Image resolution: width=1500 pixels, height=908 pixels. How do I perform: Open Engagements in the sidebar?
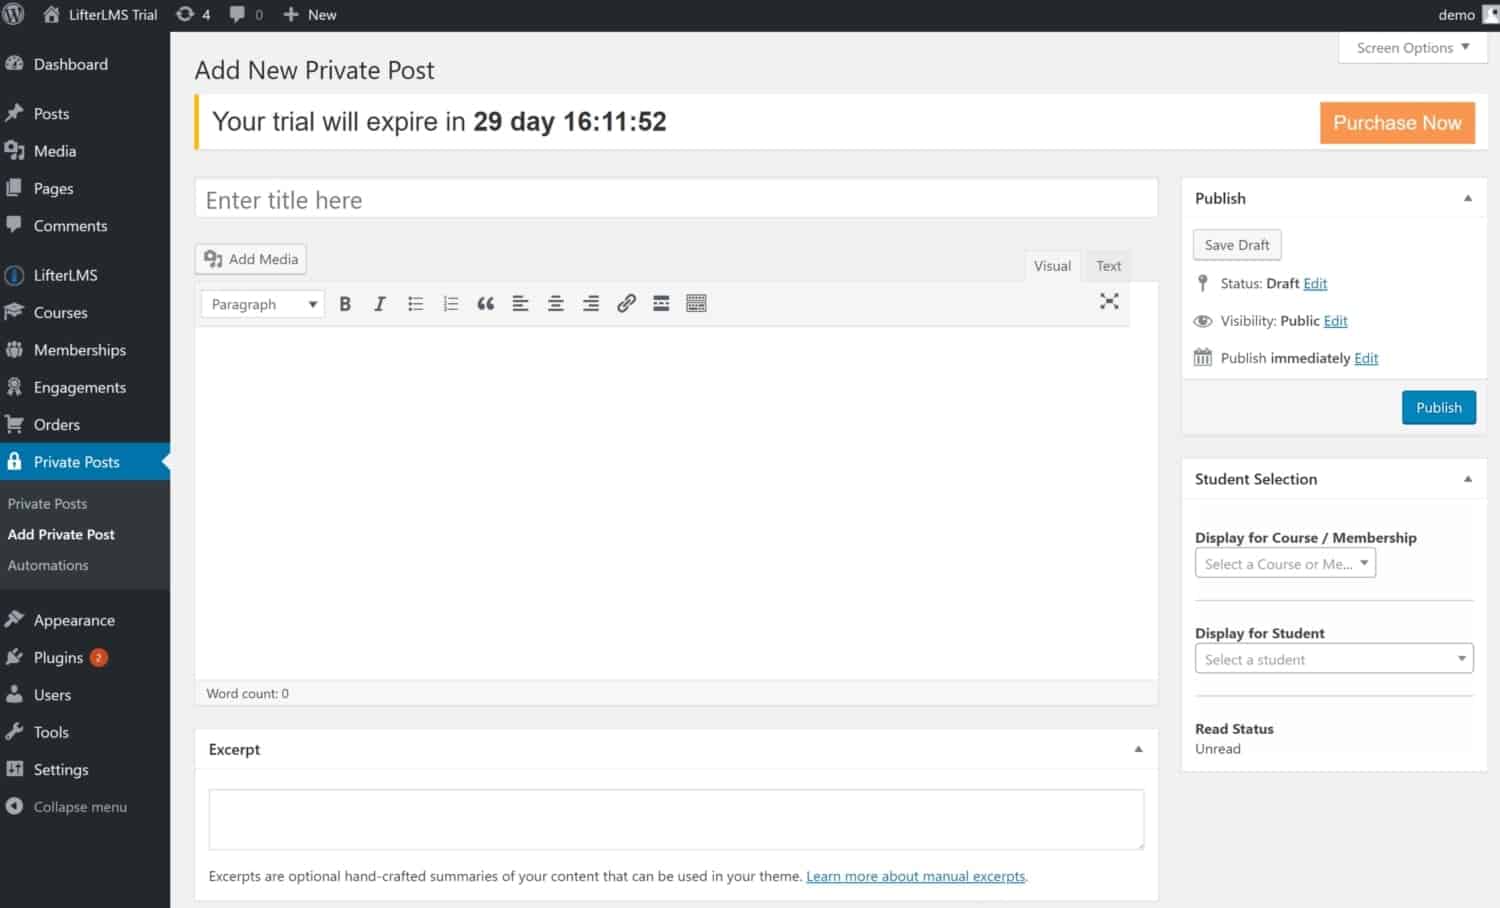point(85,388)
